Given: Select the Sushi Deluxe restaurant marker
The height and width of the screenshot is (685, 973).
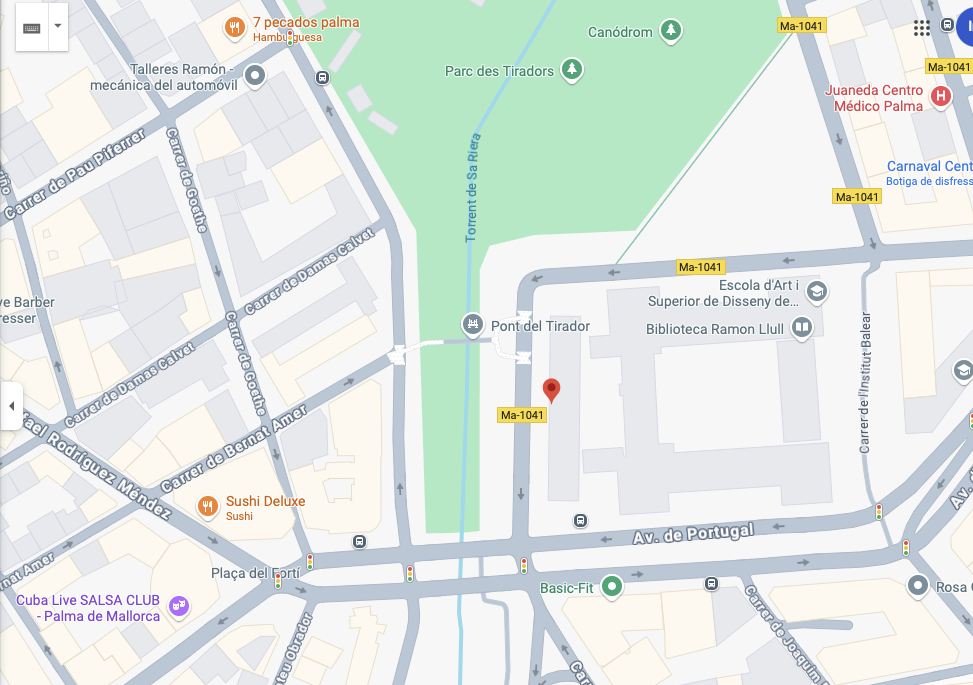Looking at the screenshot, I should click(208, 507).
